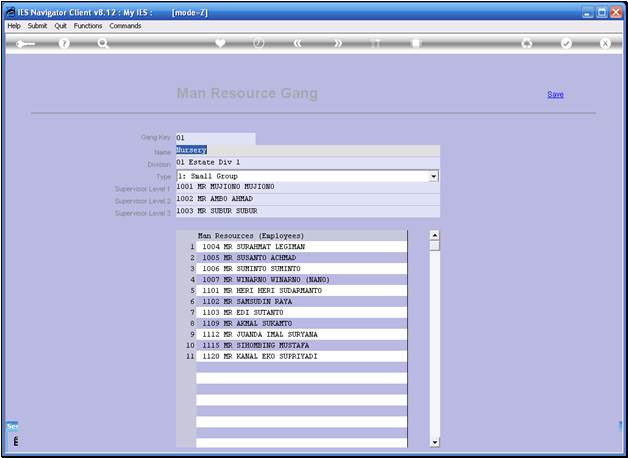Select Supervisor Level 2 field AMBO AHMAD
The image size is (628, 458).
tap(308, 199)
